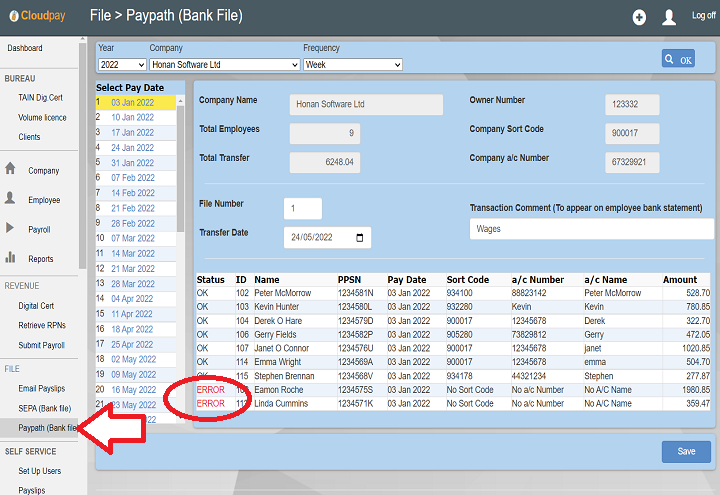Click the Employee person icon in sidebar

click(11, 199)
